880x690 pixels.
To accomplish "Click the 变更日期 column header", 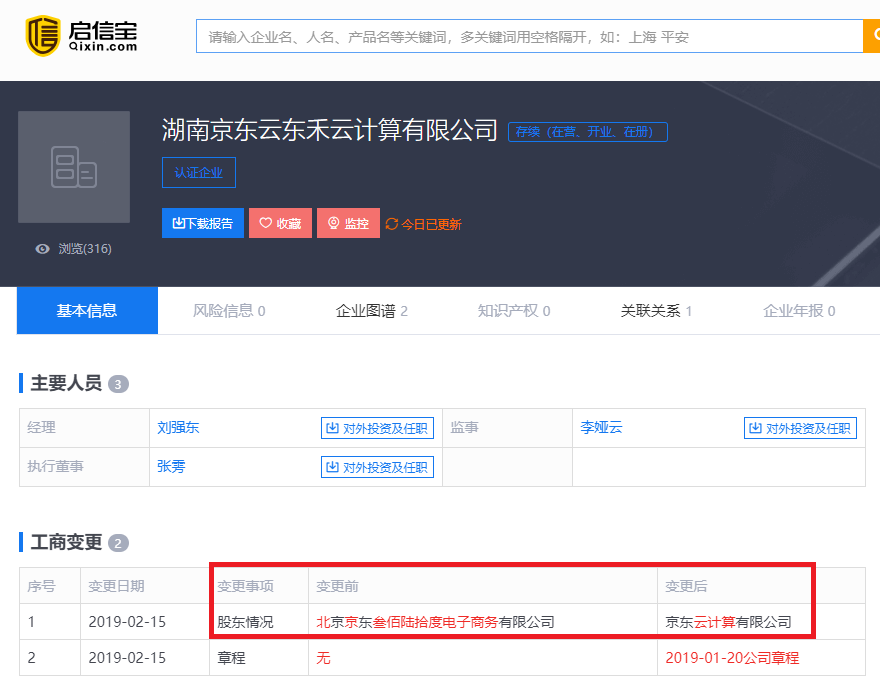I will coord(116,586).
